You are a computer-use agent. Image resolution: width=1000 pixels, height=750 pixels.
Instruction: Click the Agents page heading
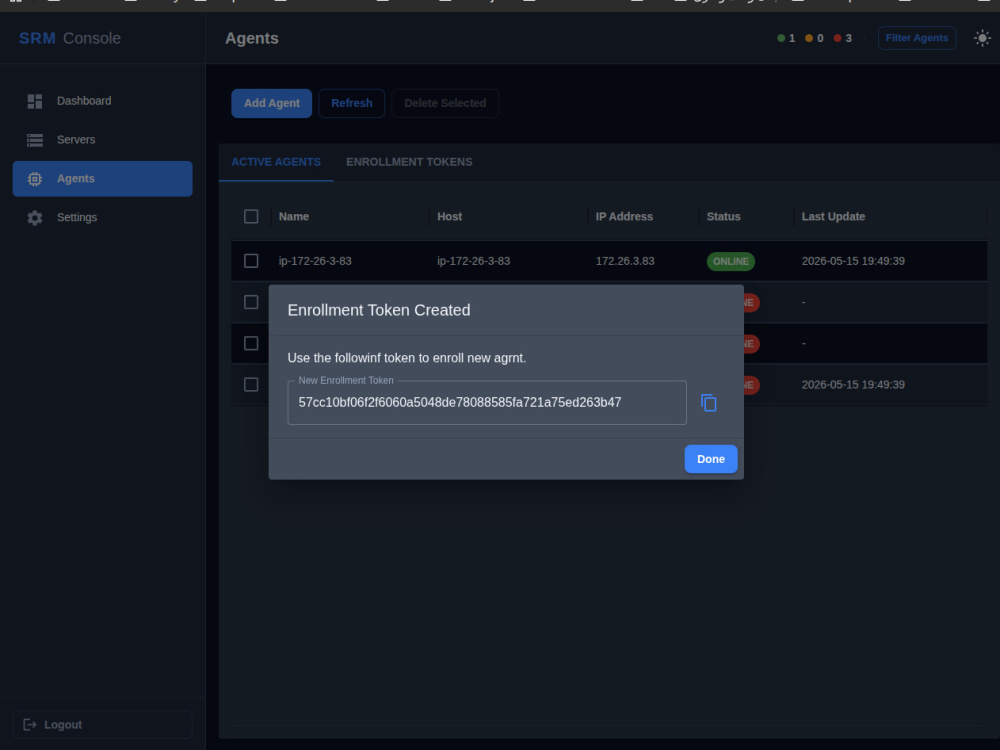point(252,38)
